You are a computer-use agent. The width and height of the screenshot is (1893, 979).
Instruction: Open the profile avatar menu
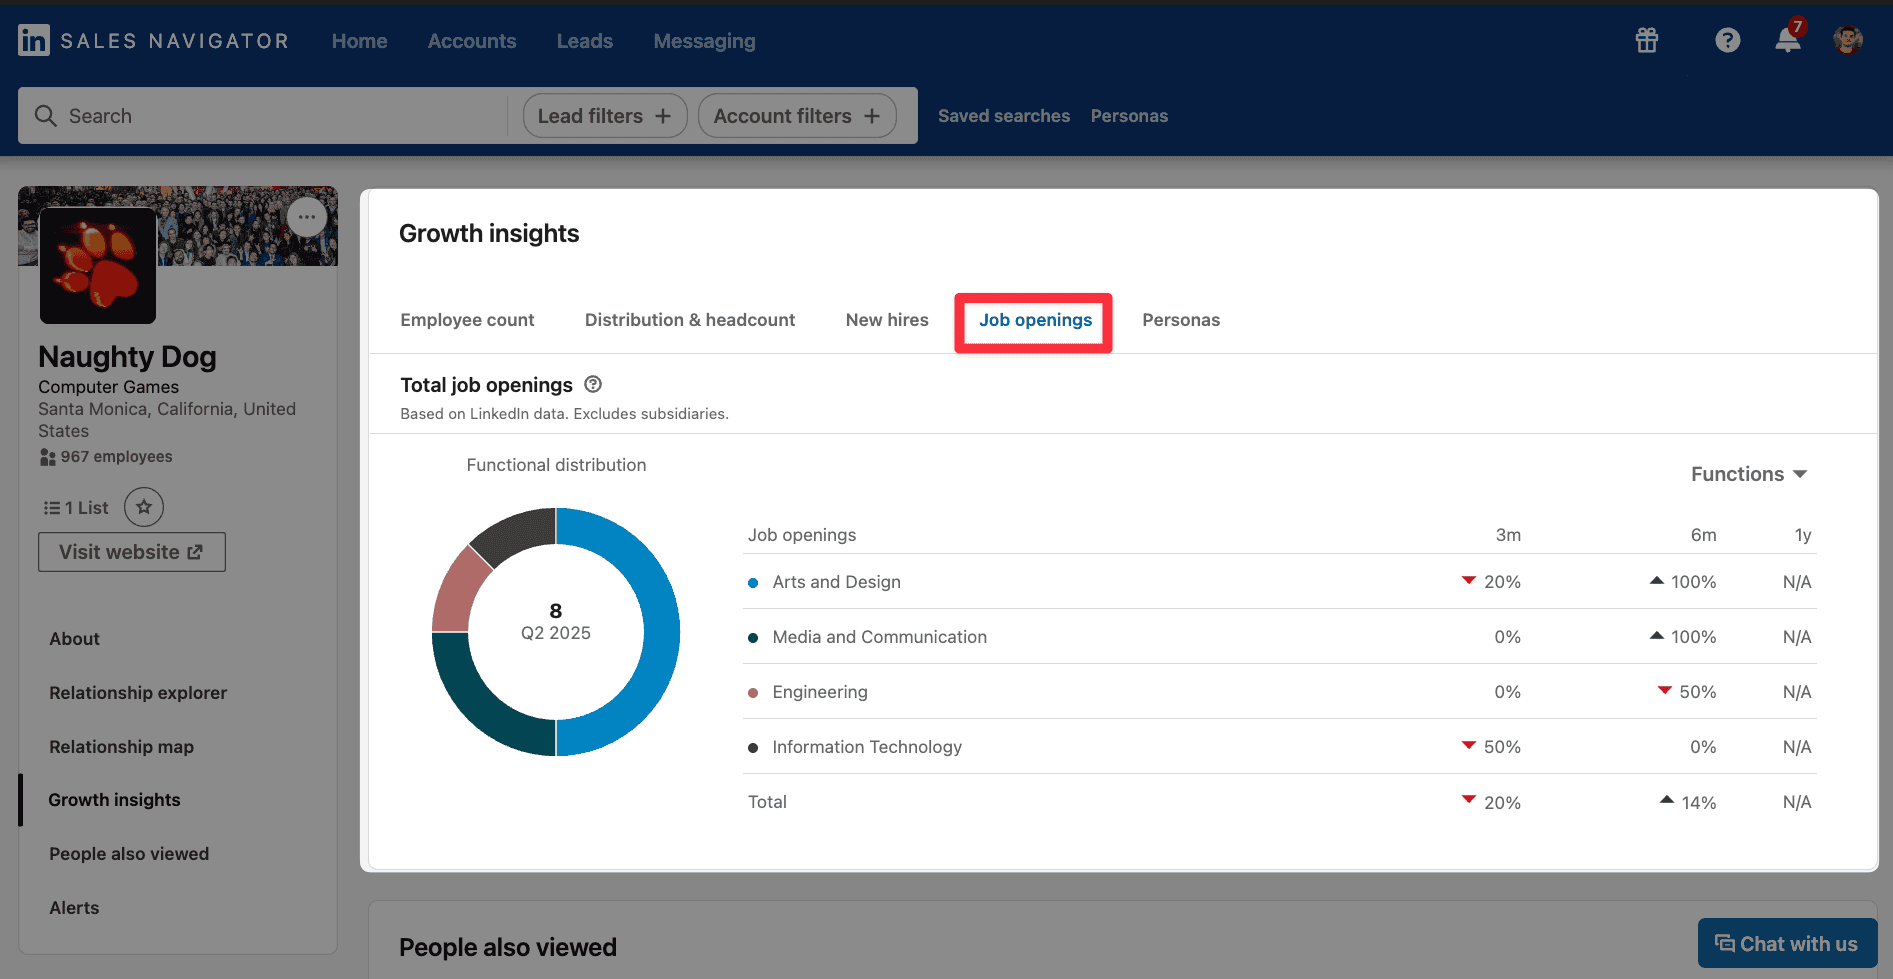[1848, 40]
